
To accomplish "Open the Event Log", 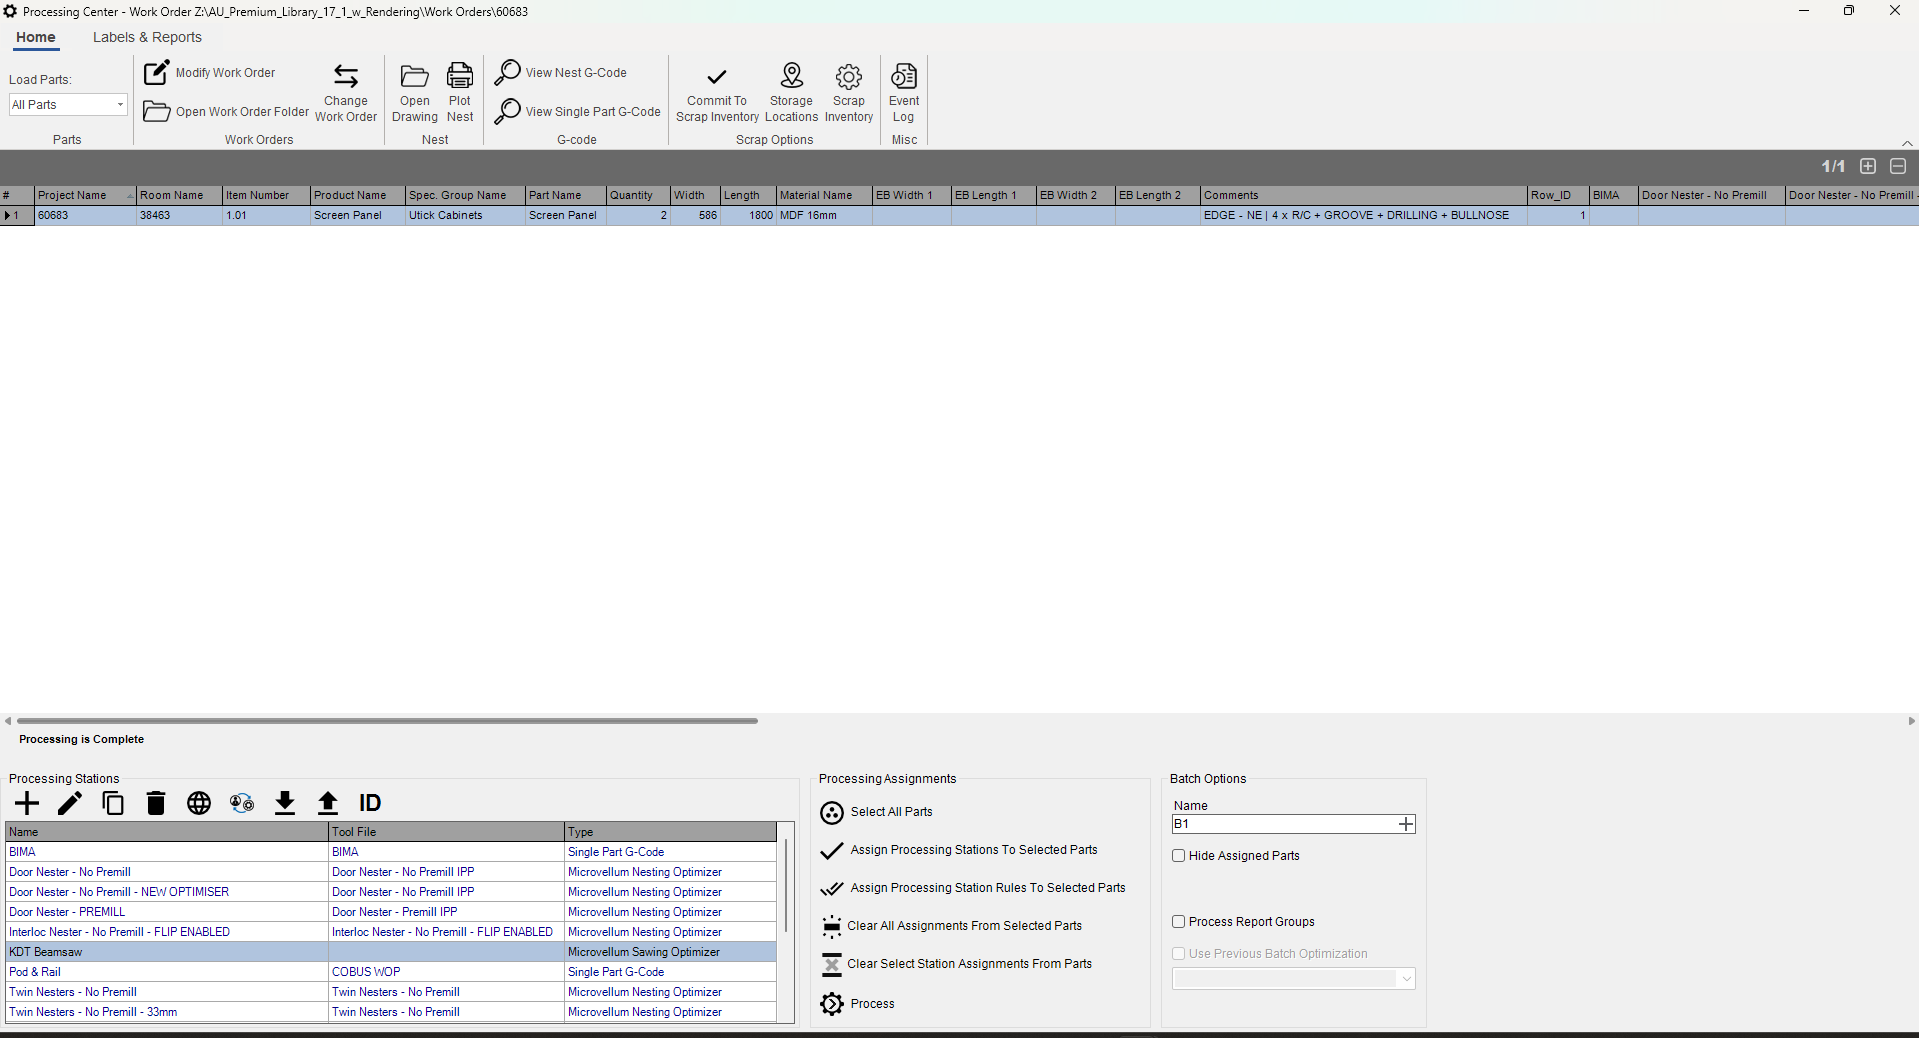I will (904, 93).
